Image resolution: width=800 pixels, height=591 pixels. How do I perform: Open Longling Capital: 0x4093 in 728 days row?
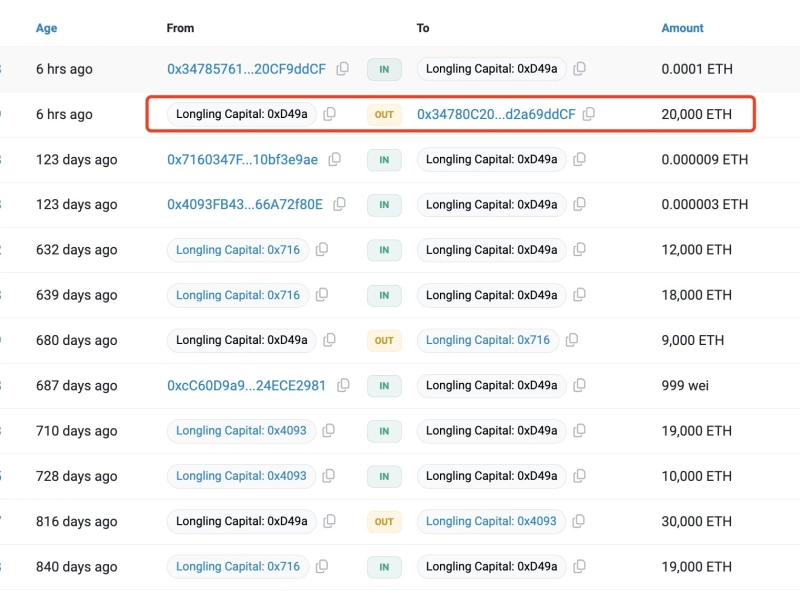tap(241, 476)
